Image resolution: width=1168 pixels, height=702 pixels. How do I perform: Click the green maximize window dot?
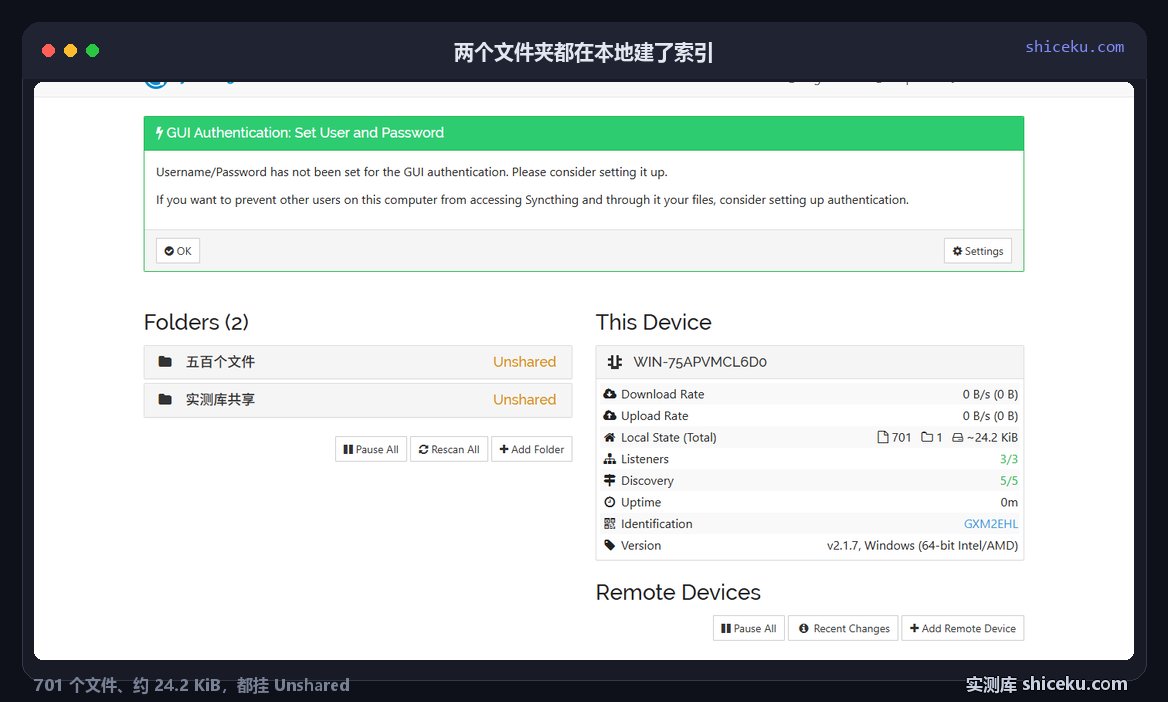[92, 51]
